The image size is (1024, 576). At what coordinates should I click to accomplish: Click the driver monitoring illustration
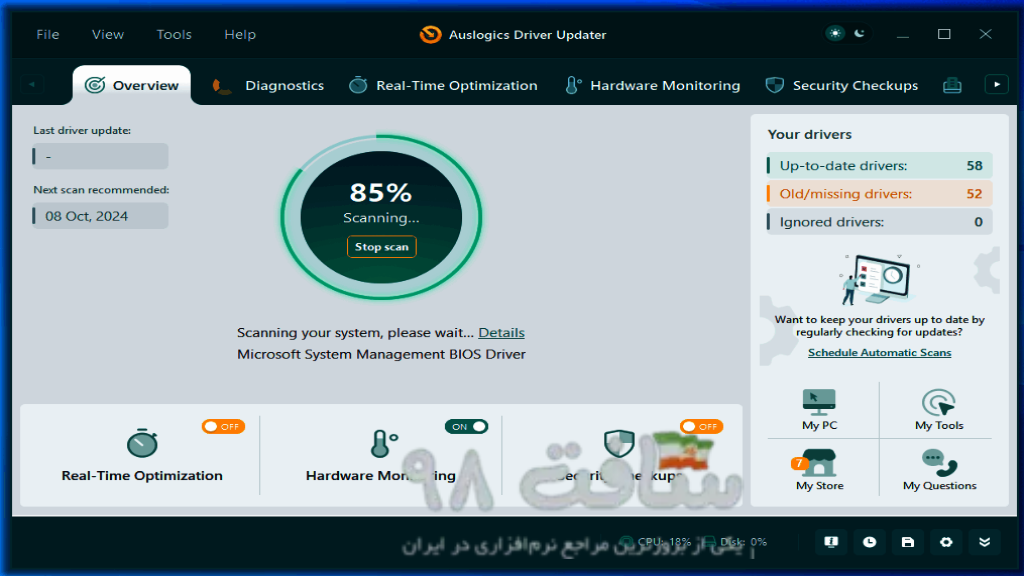pyautogui.click(x=879, y=280)
